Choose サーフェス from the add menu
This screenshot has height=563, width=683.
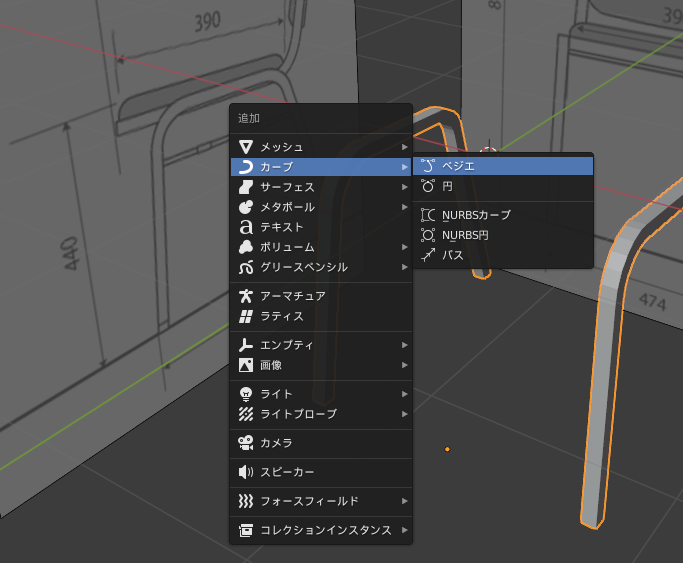(321, 187)
